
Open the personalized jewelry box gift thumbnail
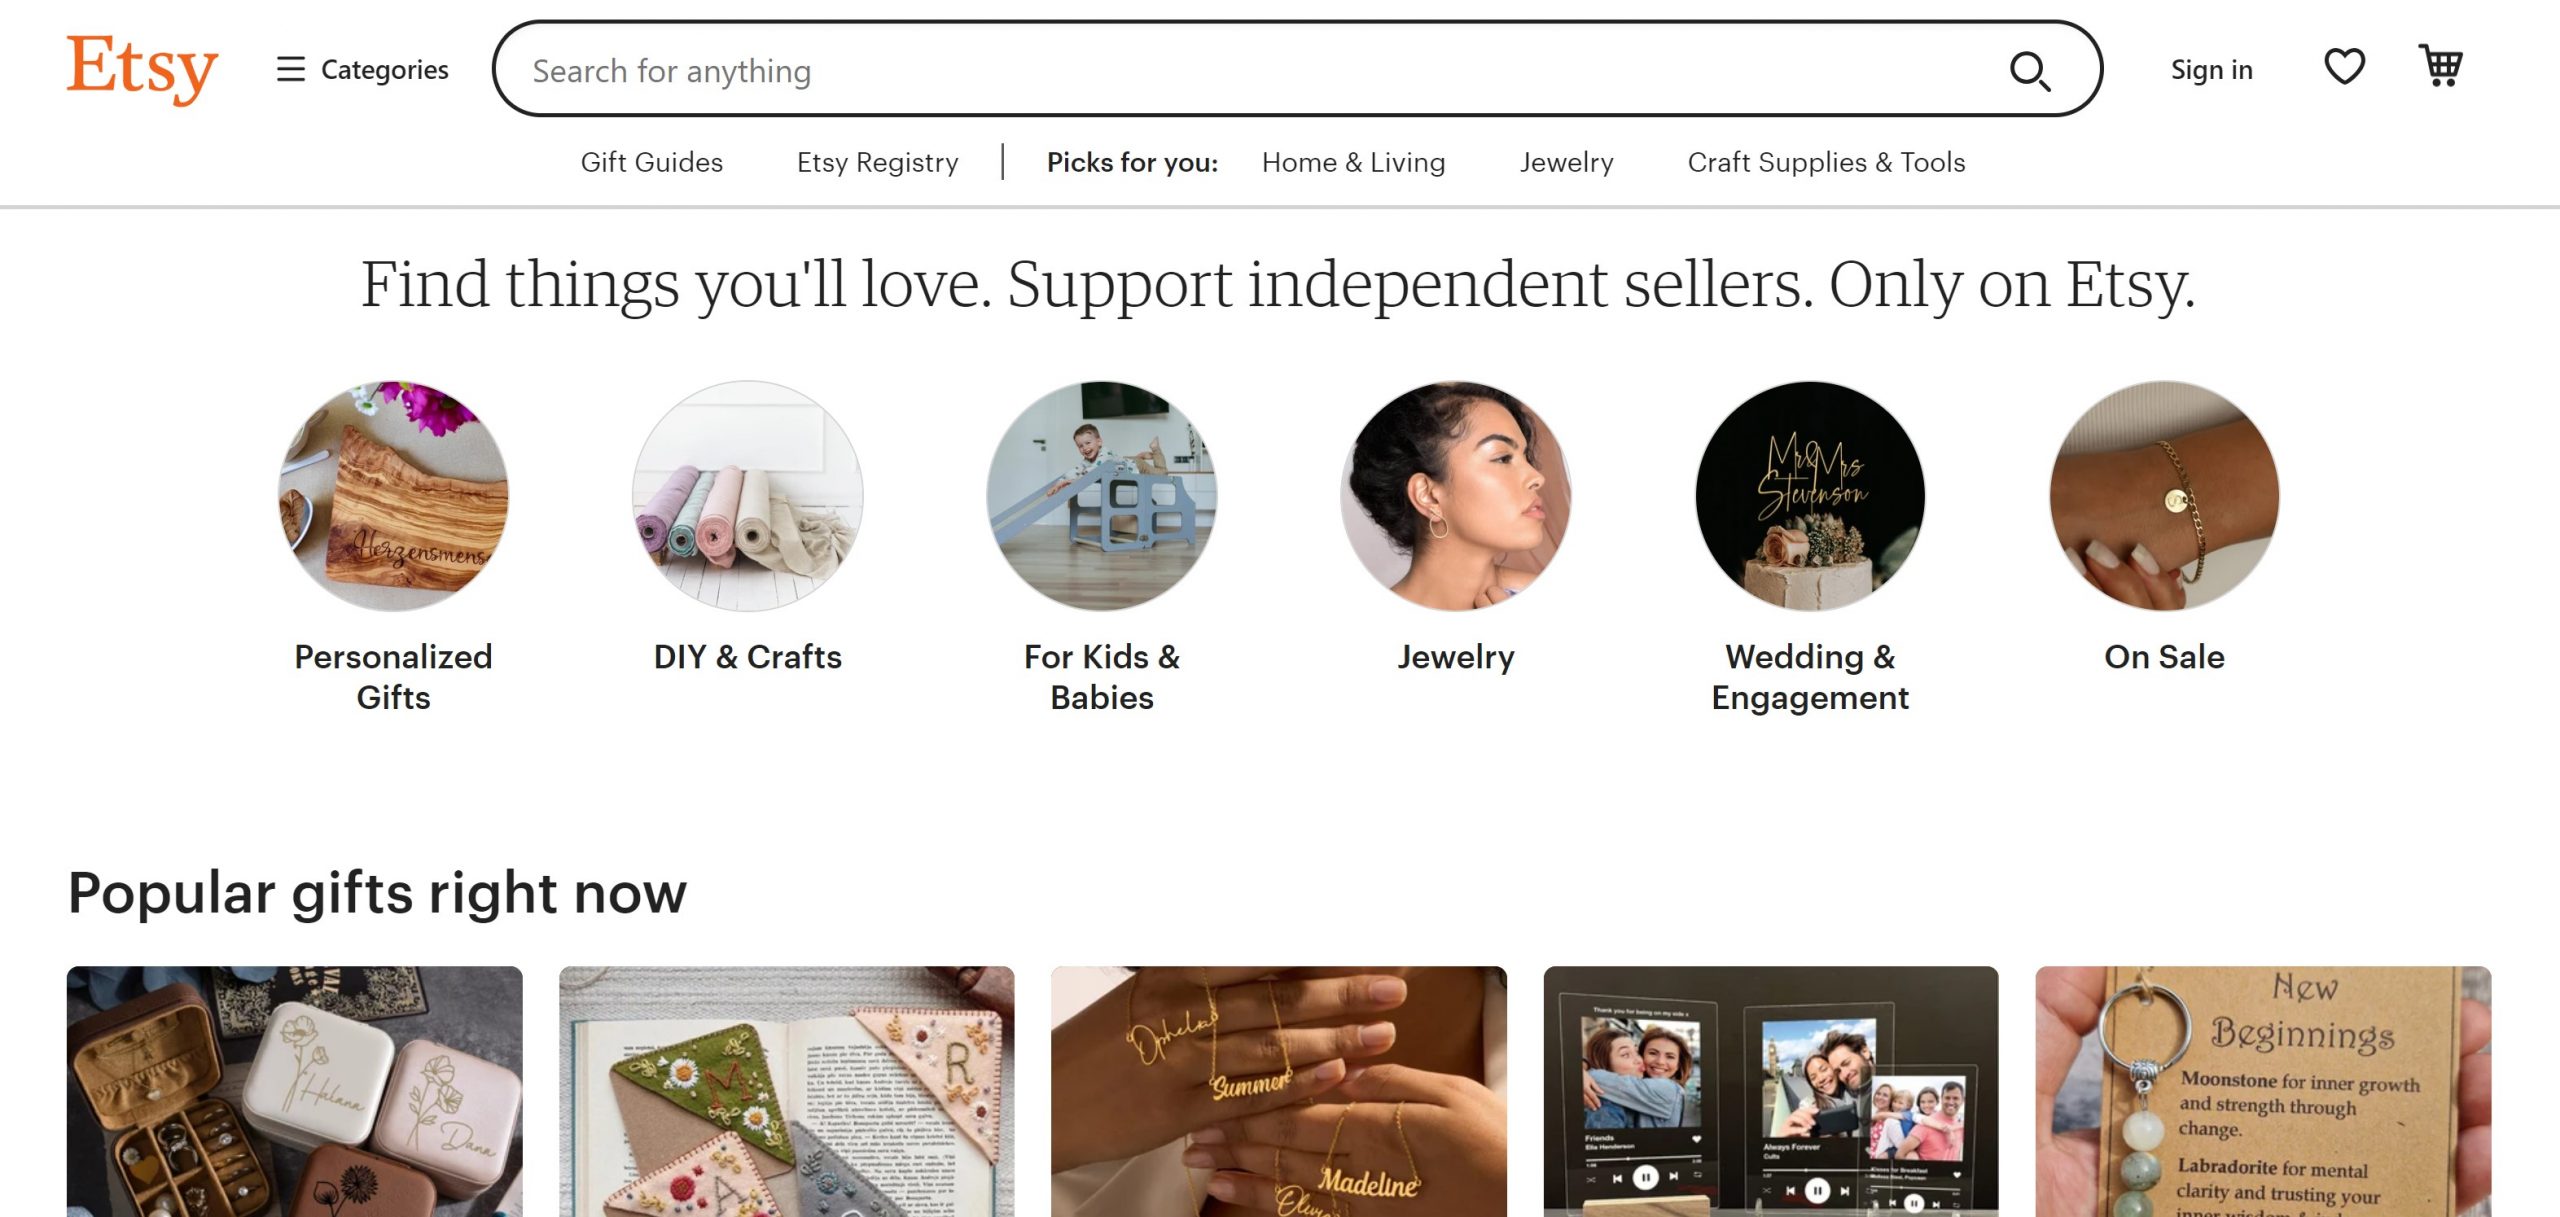coord(294,1092)
